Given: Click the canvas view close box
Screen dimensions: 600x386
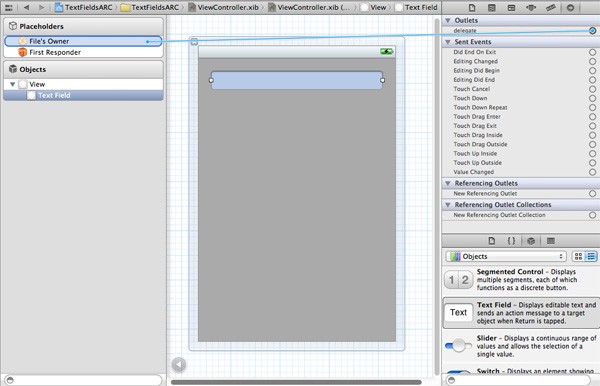Looking at the screenshot, I should coord(194,42).
